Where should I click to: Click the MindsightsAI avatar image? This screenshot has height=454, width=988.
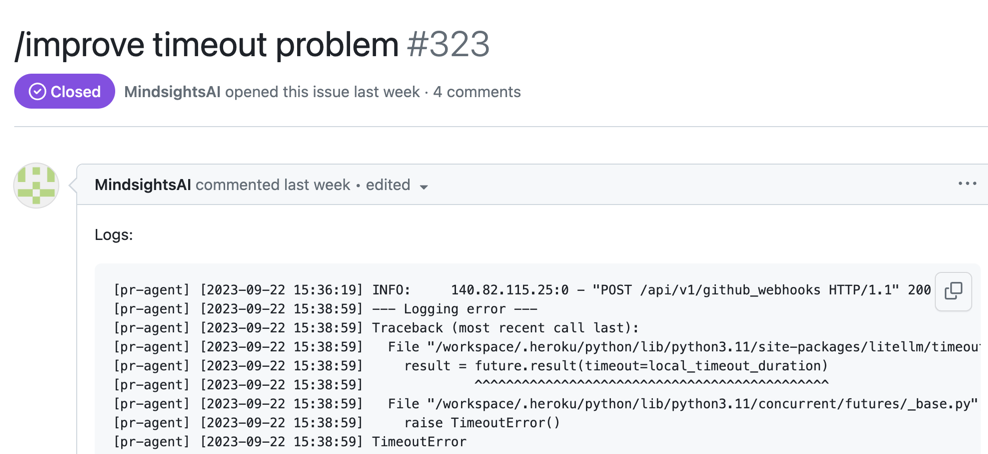tap(36, 185)
